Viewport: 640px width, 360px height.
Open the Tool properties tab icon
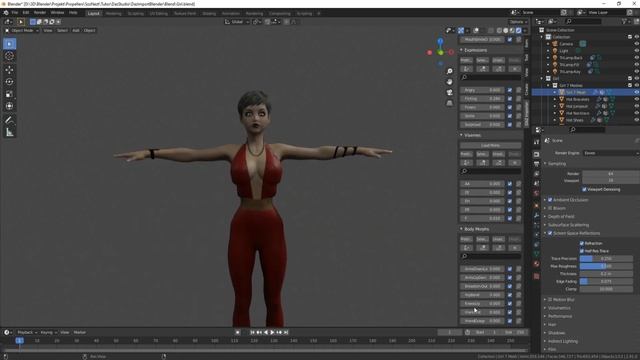point(536,142)
